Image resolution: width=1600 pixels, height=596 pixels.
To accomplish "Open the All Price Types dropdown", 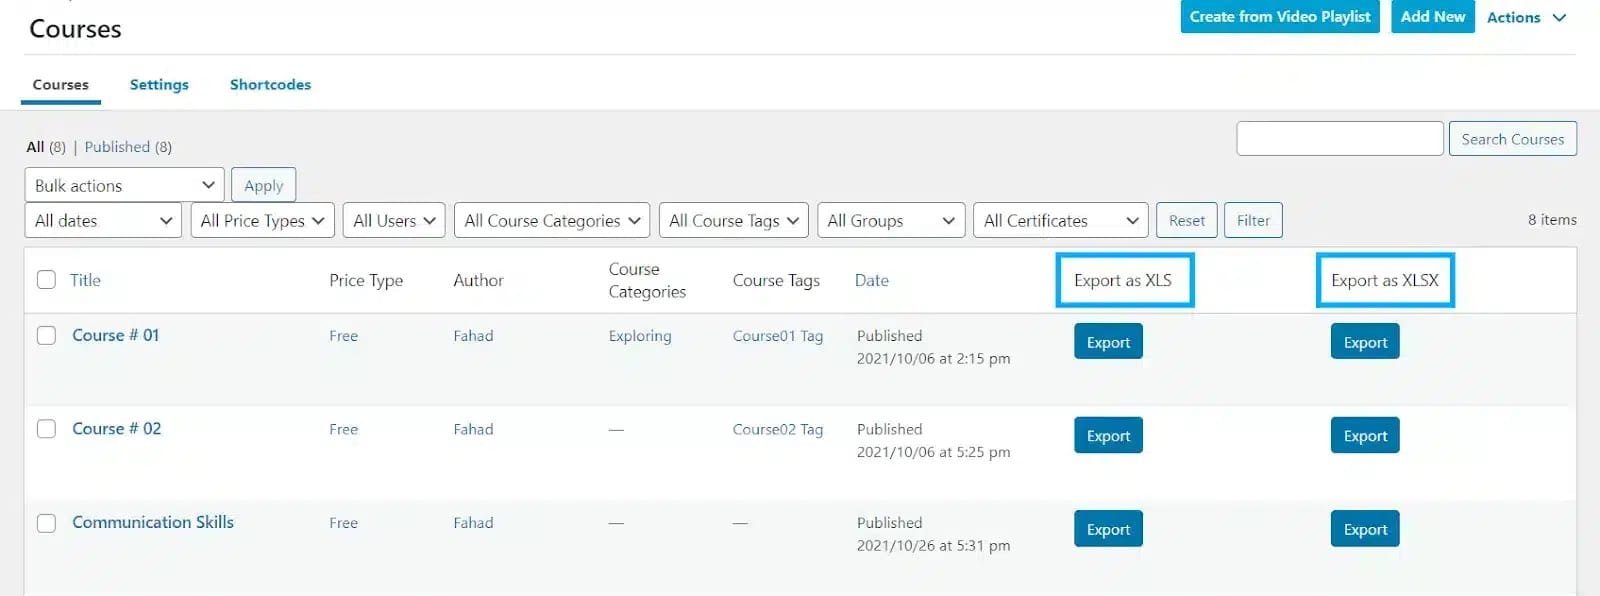I will (x=263, y=220).
